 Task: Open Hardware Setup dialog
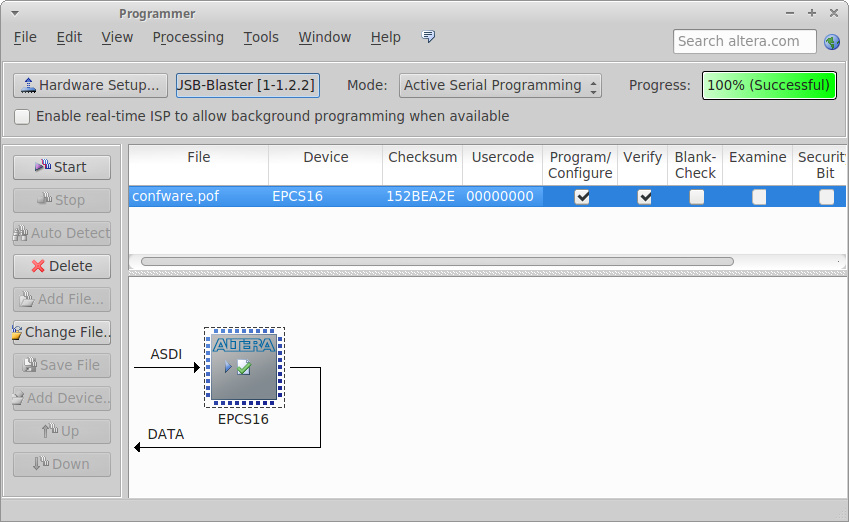(x=90, y=86)
